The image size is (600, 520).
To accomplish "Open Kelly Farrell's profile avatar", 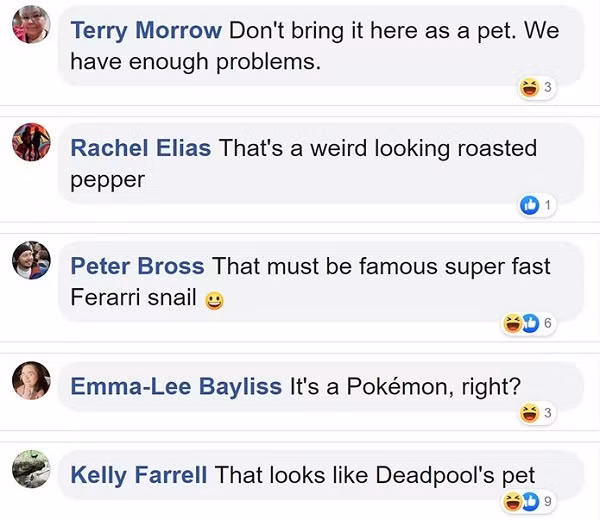I will coord(30,468).
